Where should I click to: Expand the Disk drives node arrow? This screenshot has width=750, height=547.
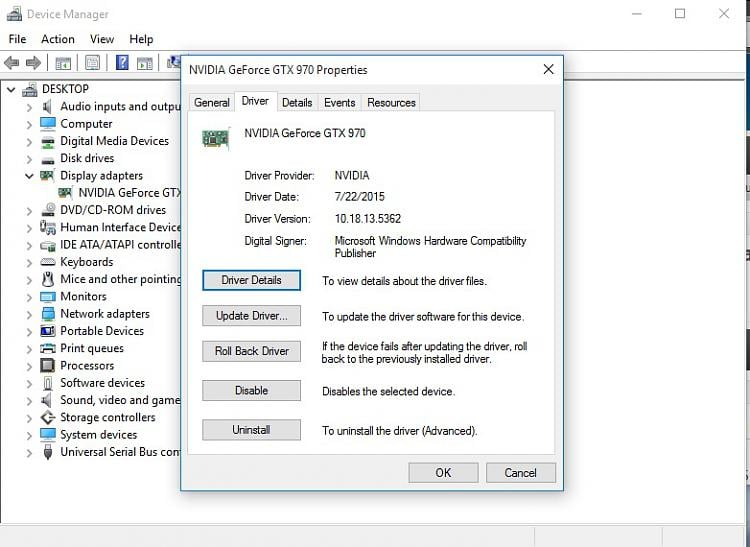pos(29,159)
